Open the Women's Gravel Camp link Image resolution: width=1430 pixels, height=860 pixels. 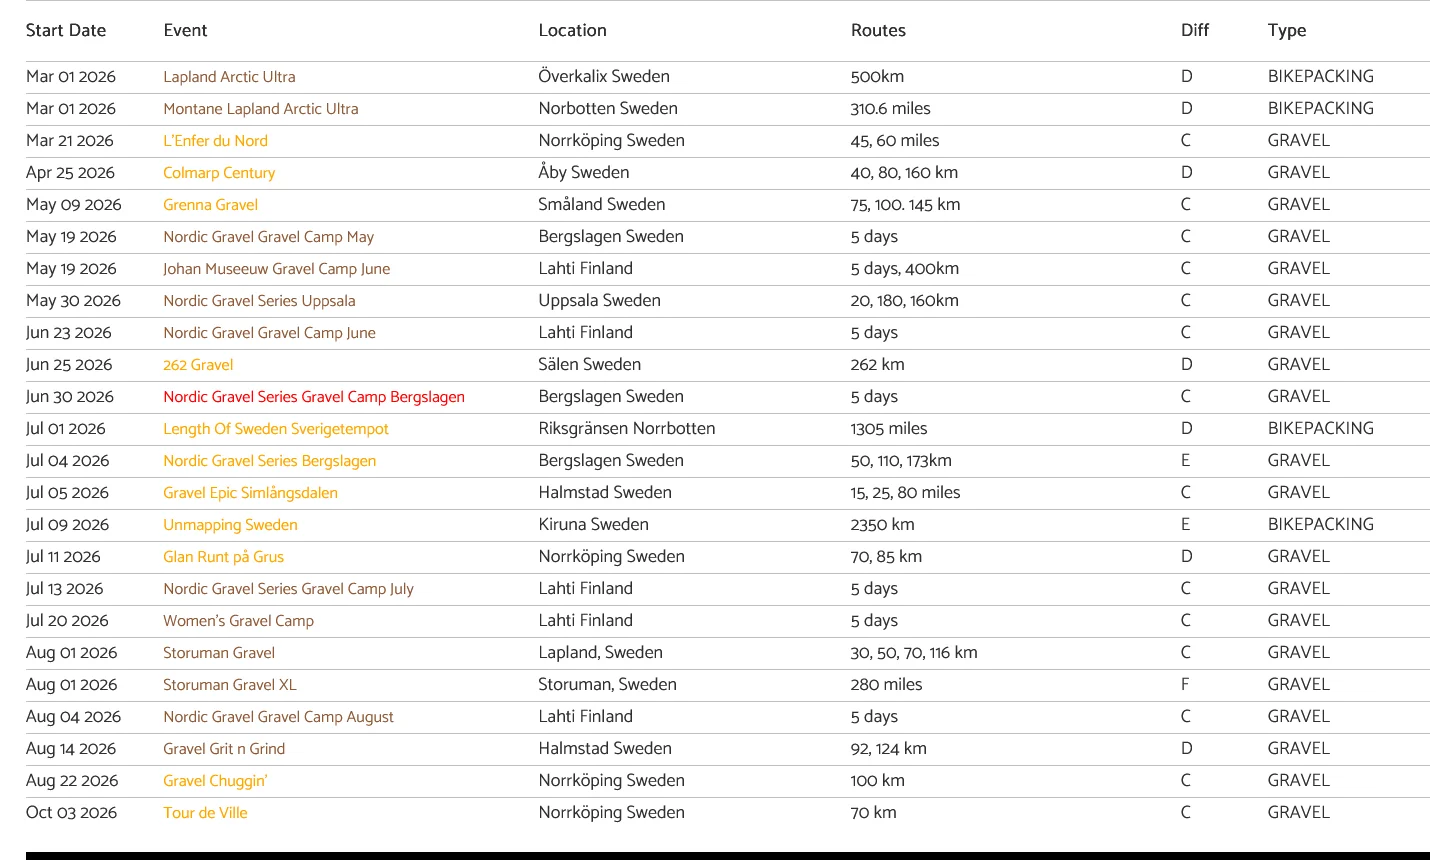tap(238, 621)
